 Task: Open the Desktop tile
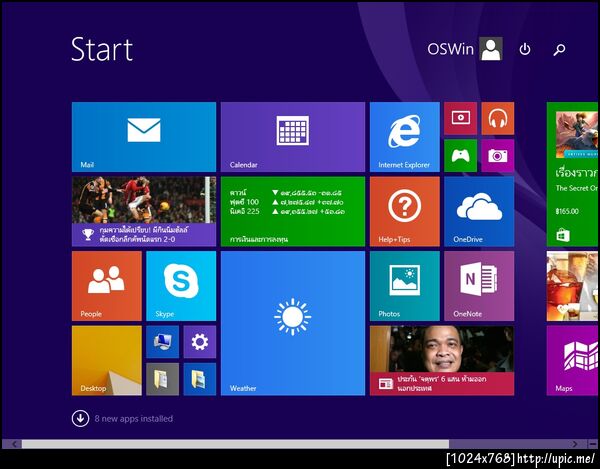[107, 360]
